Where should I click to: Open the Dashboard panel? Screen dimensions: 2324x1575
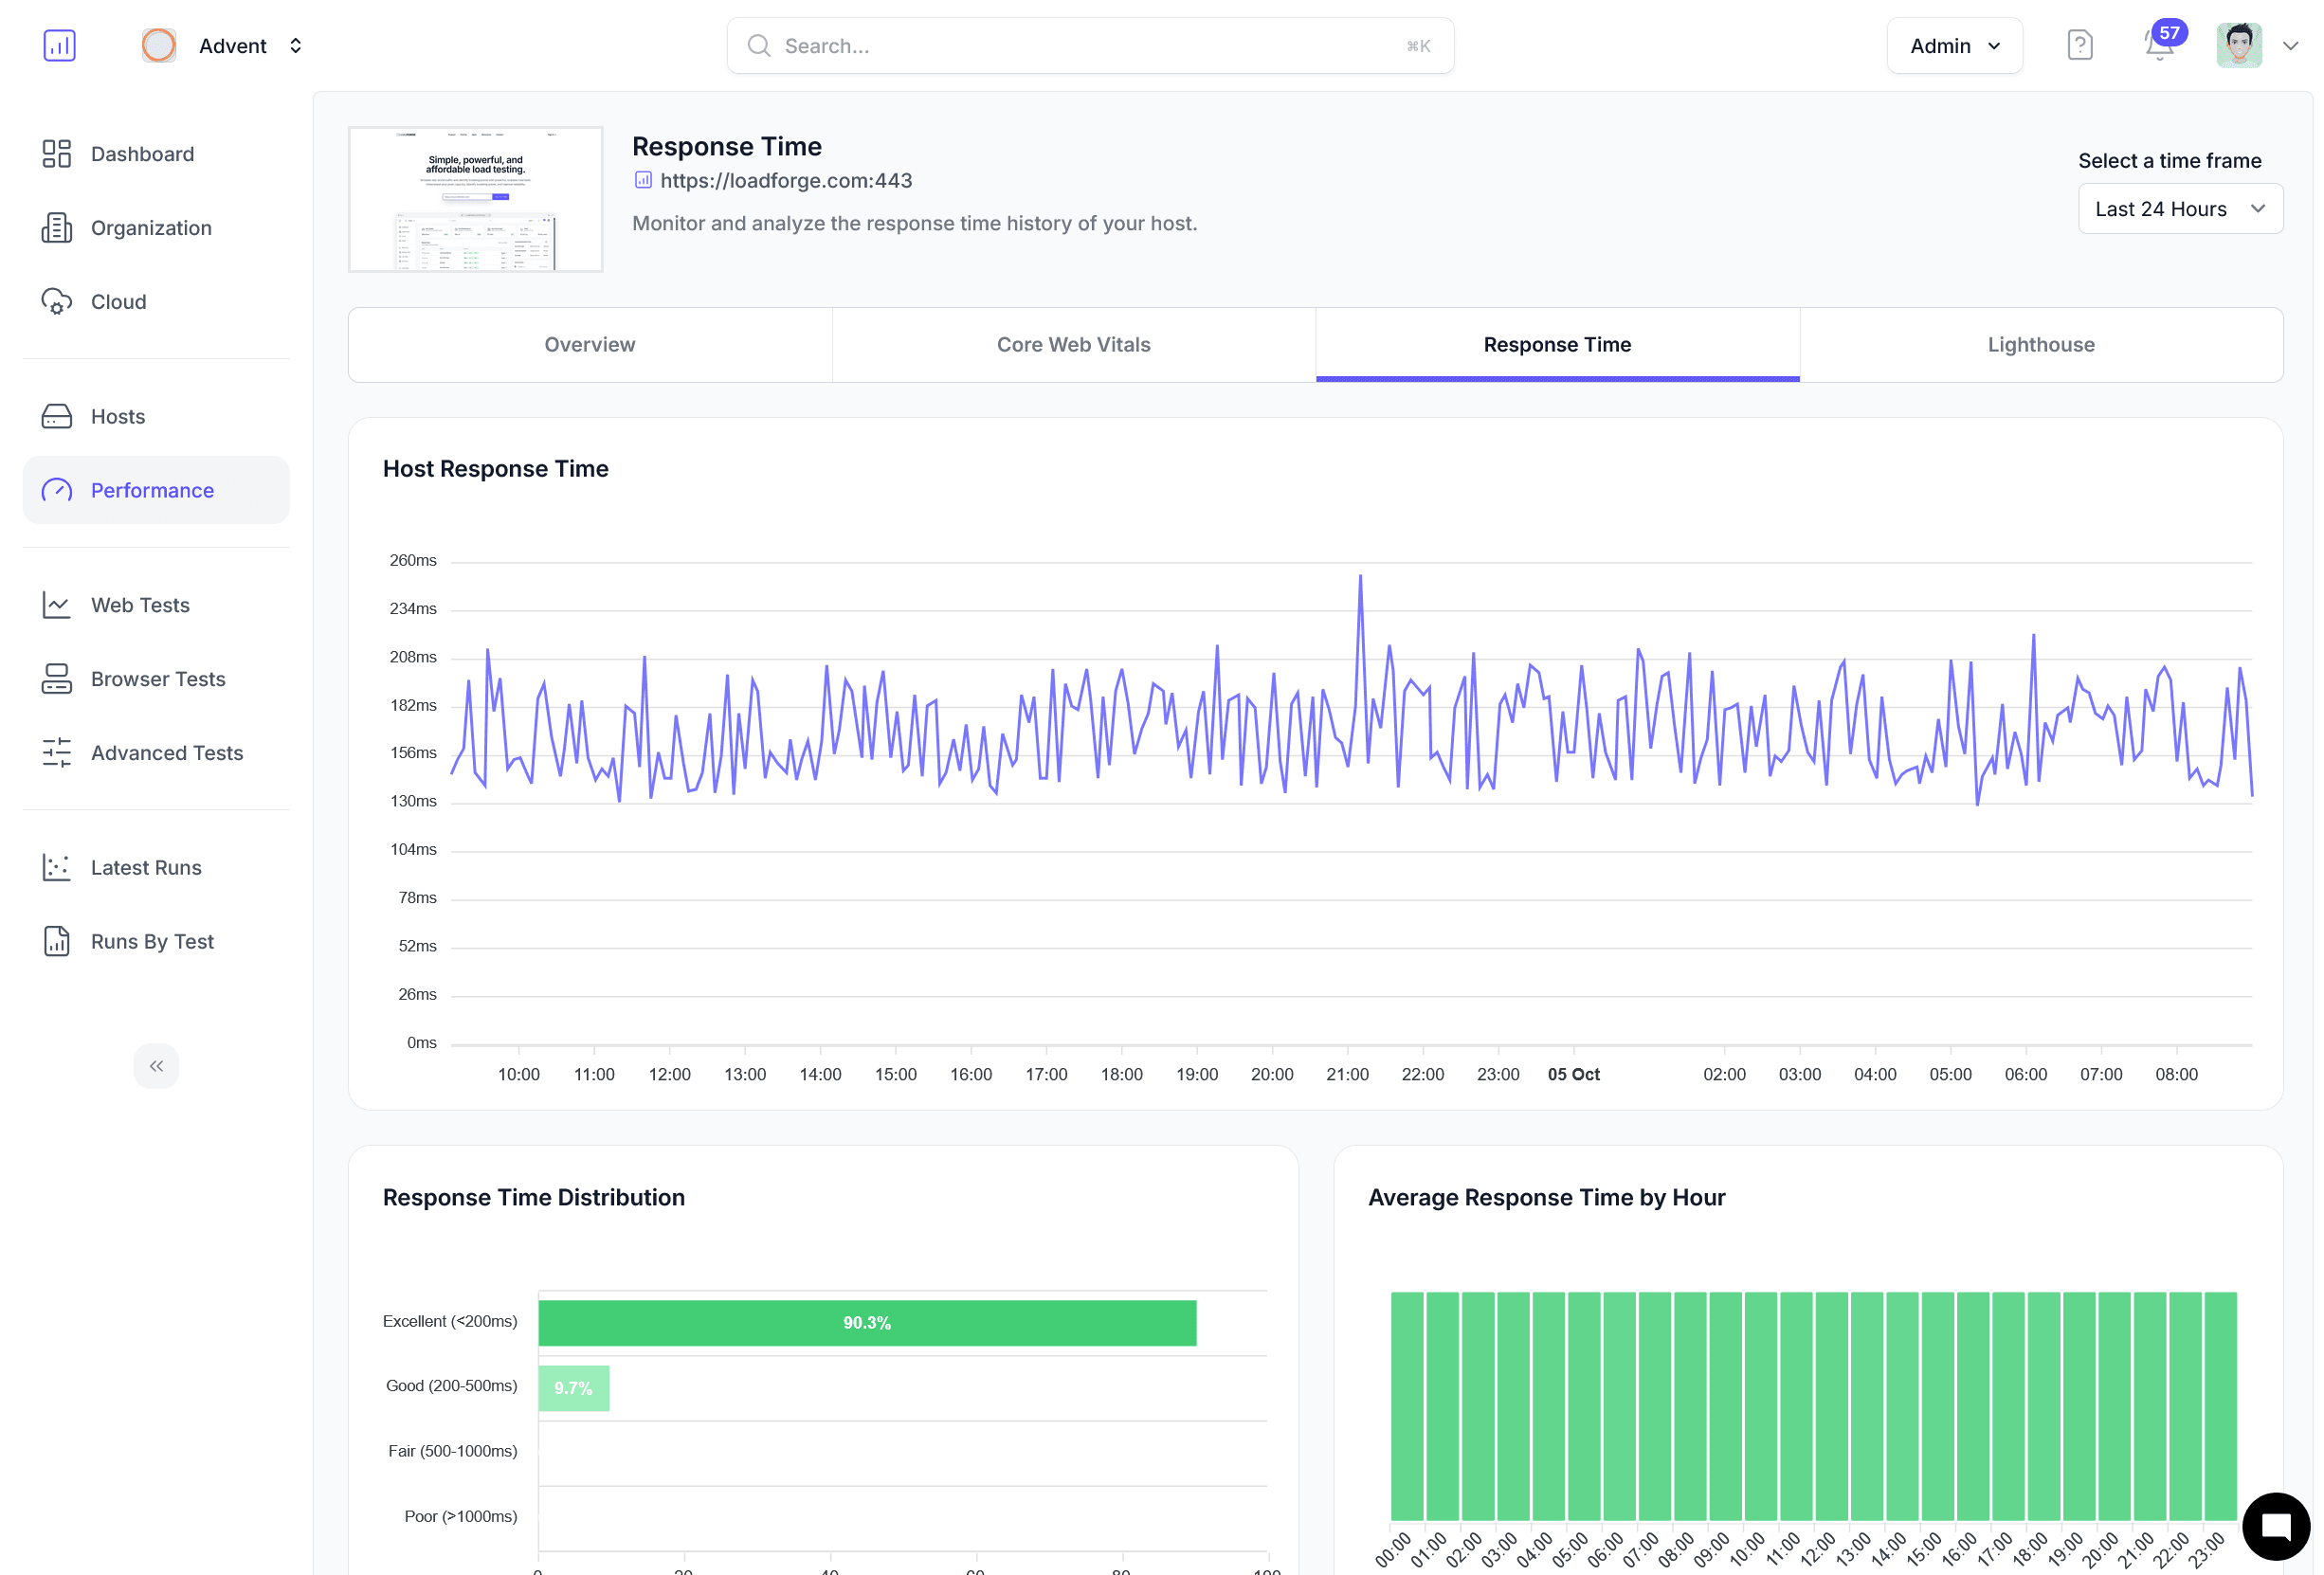142,153
